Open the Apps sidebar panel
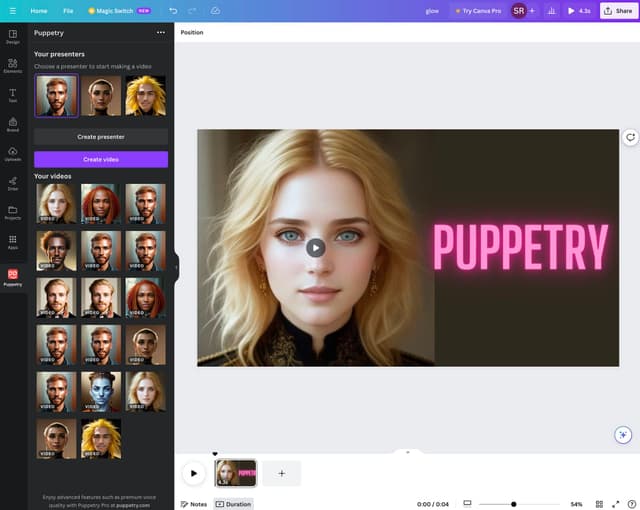The height and width of the screenshot is (510, 640). pos(13,242)
